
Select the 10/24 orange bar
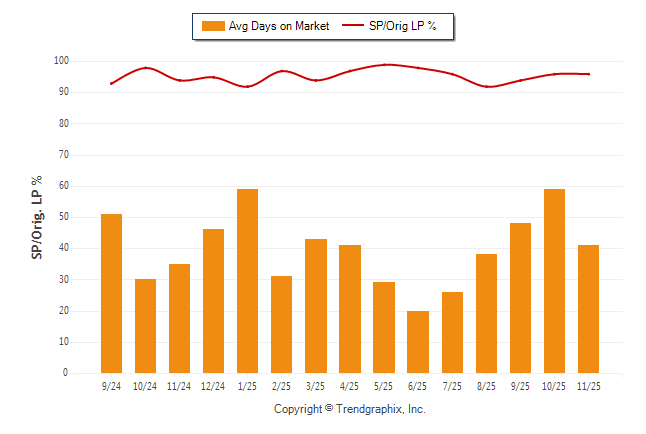click(145, 325)
